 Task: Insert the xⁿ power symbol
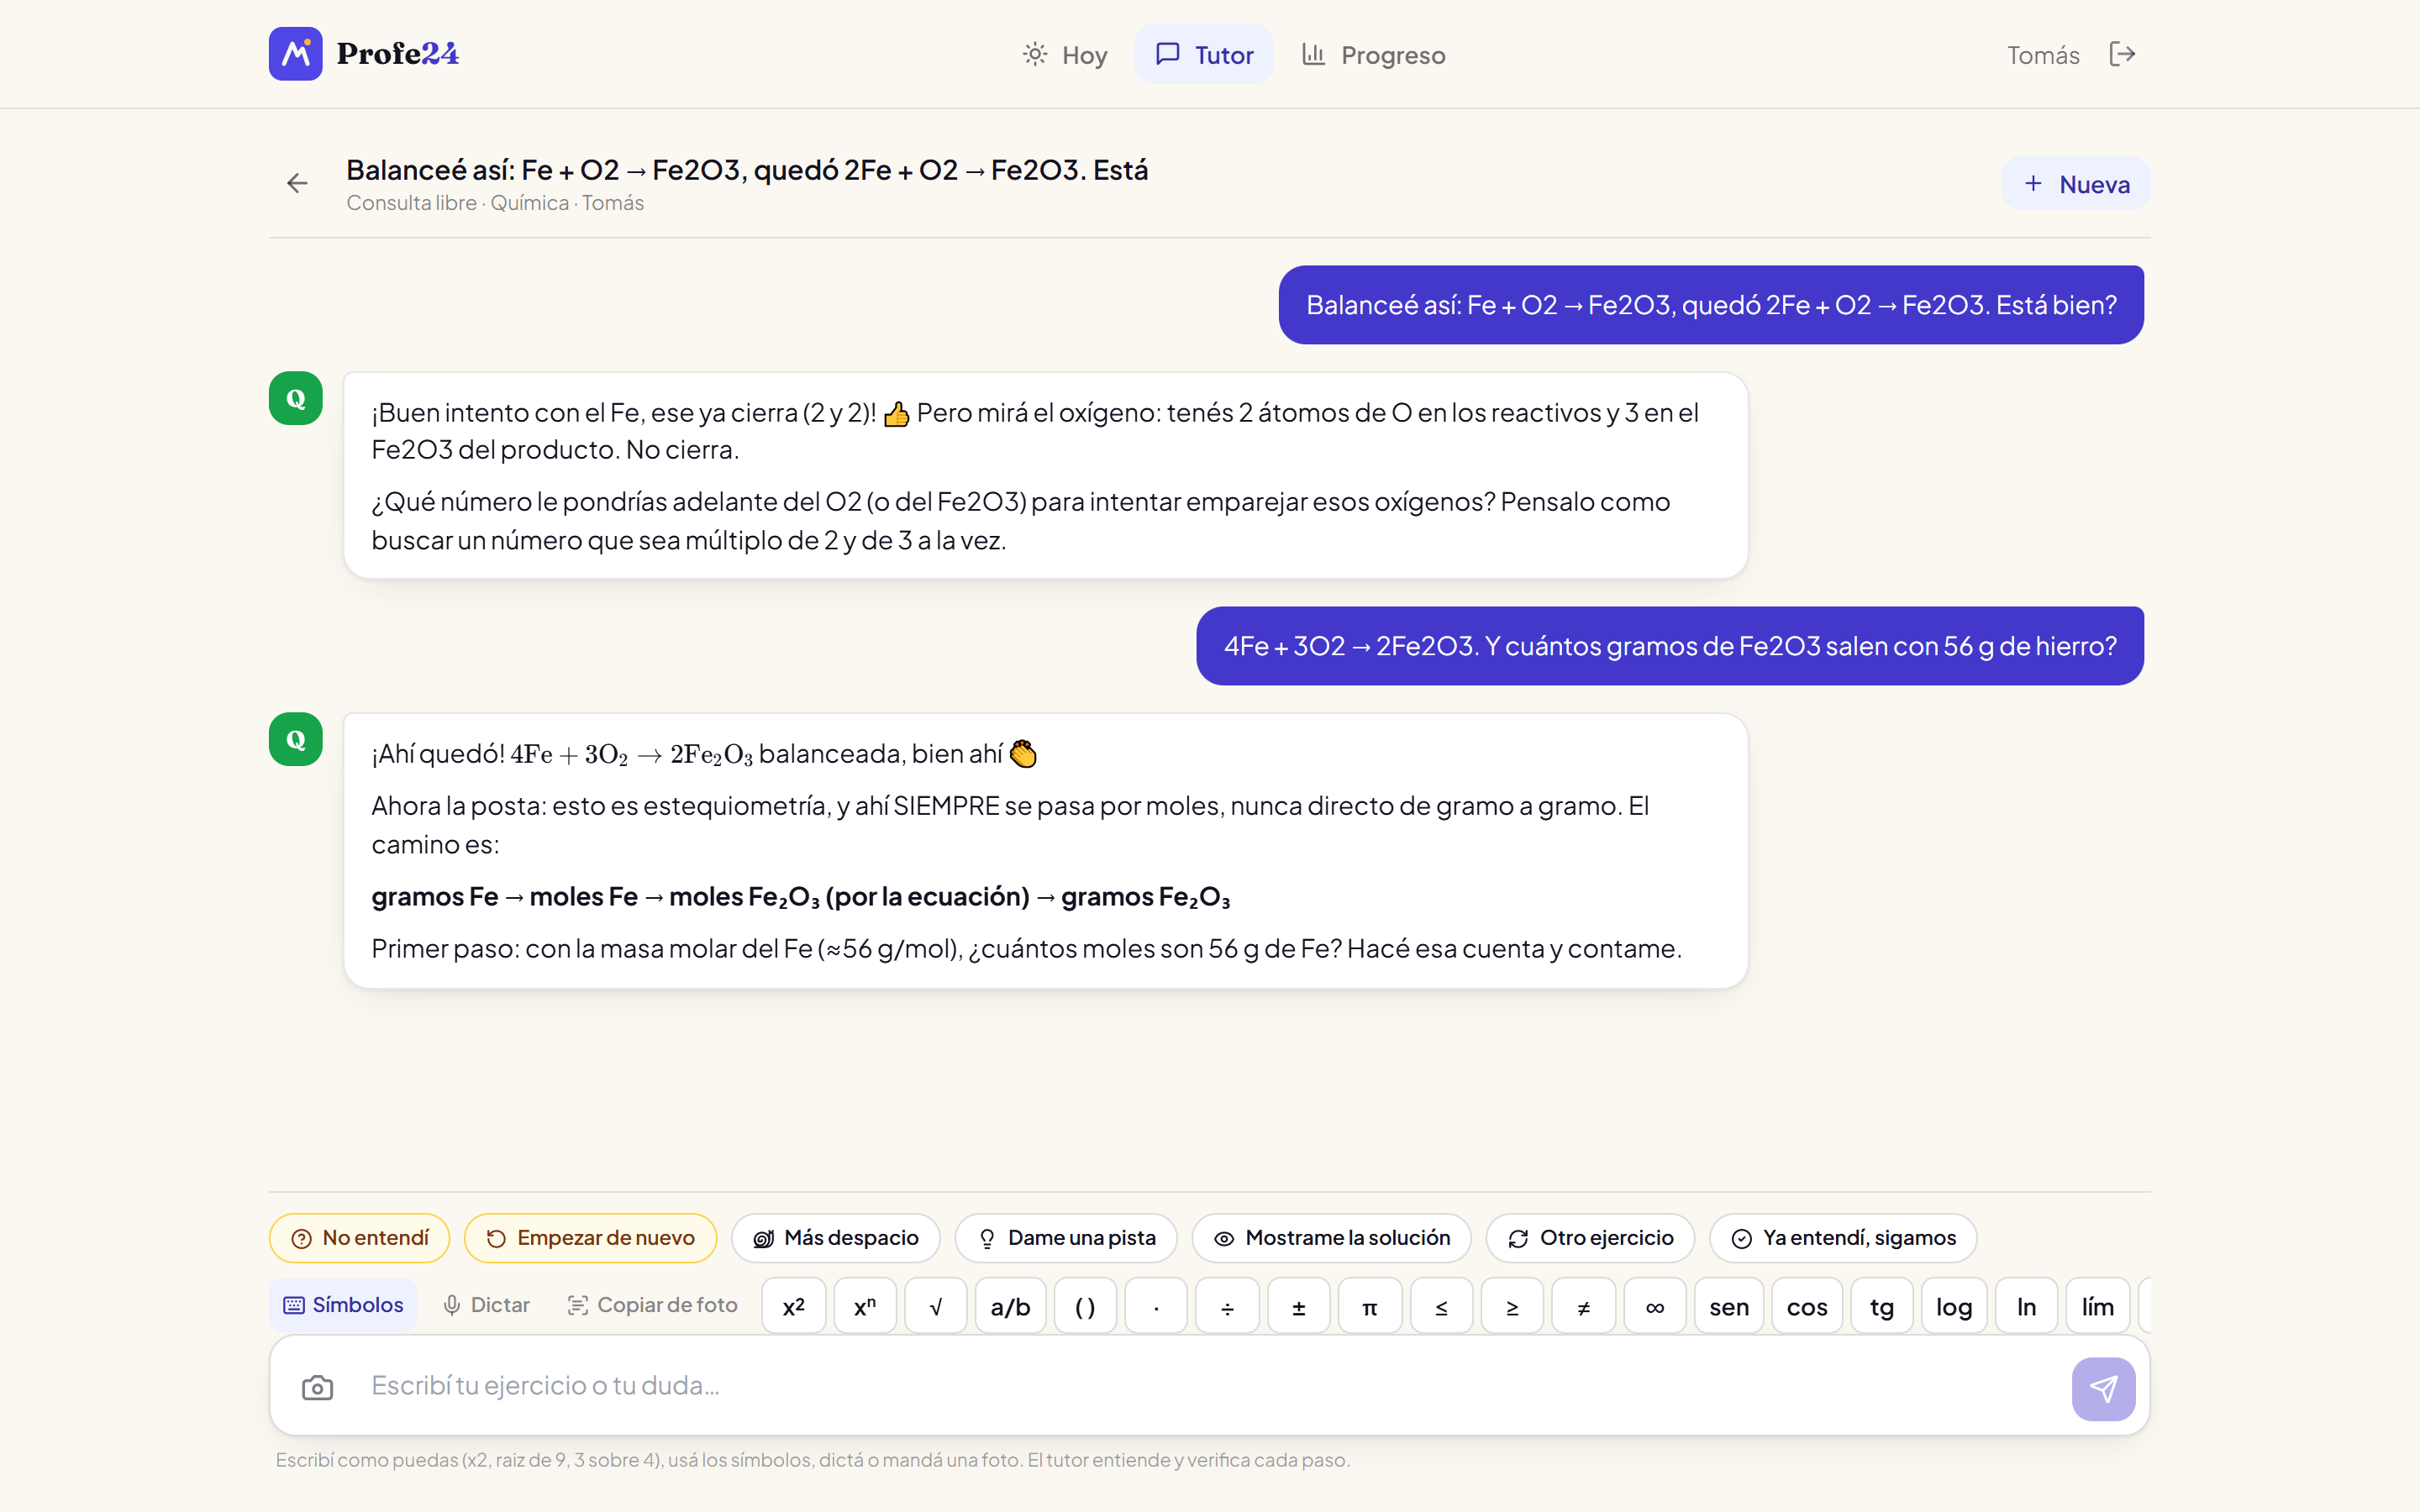pos(865,1306)
